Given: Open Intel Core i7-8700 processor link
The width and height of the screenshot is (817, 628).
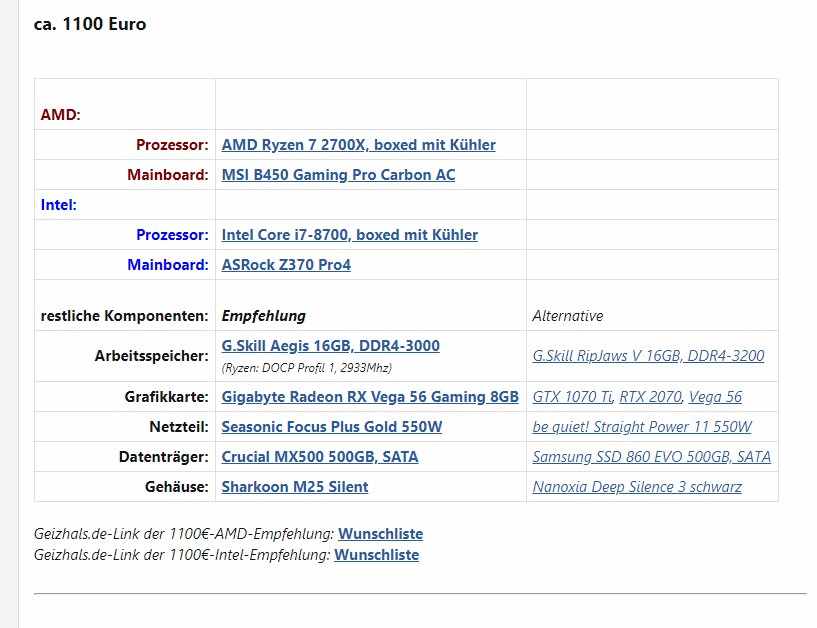Looking at the screenshot, I should (x=349, y=235).
